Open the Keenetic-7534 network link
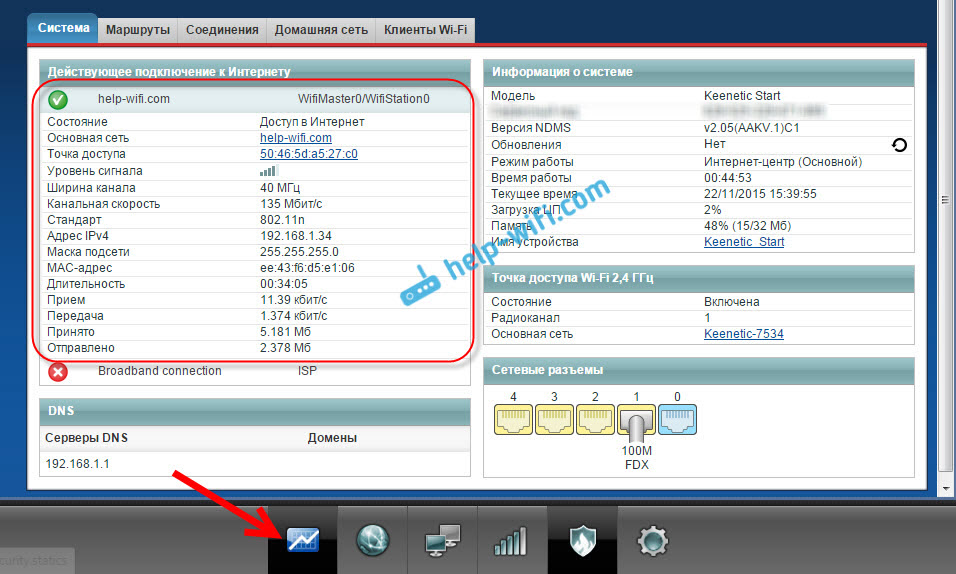This screenshot has width=956, height=574. pos(743,334)
